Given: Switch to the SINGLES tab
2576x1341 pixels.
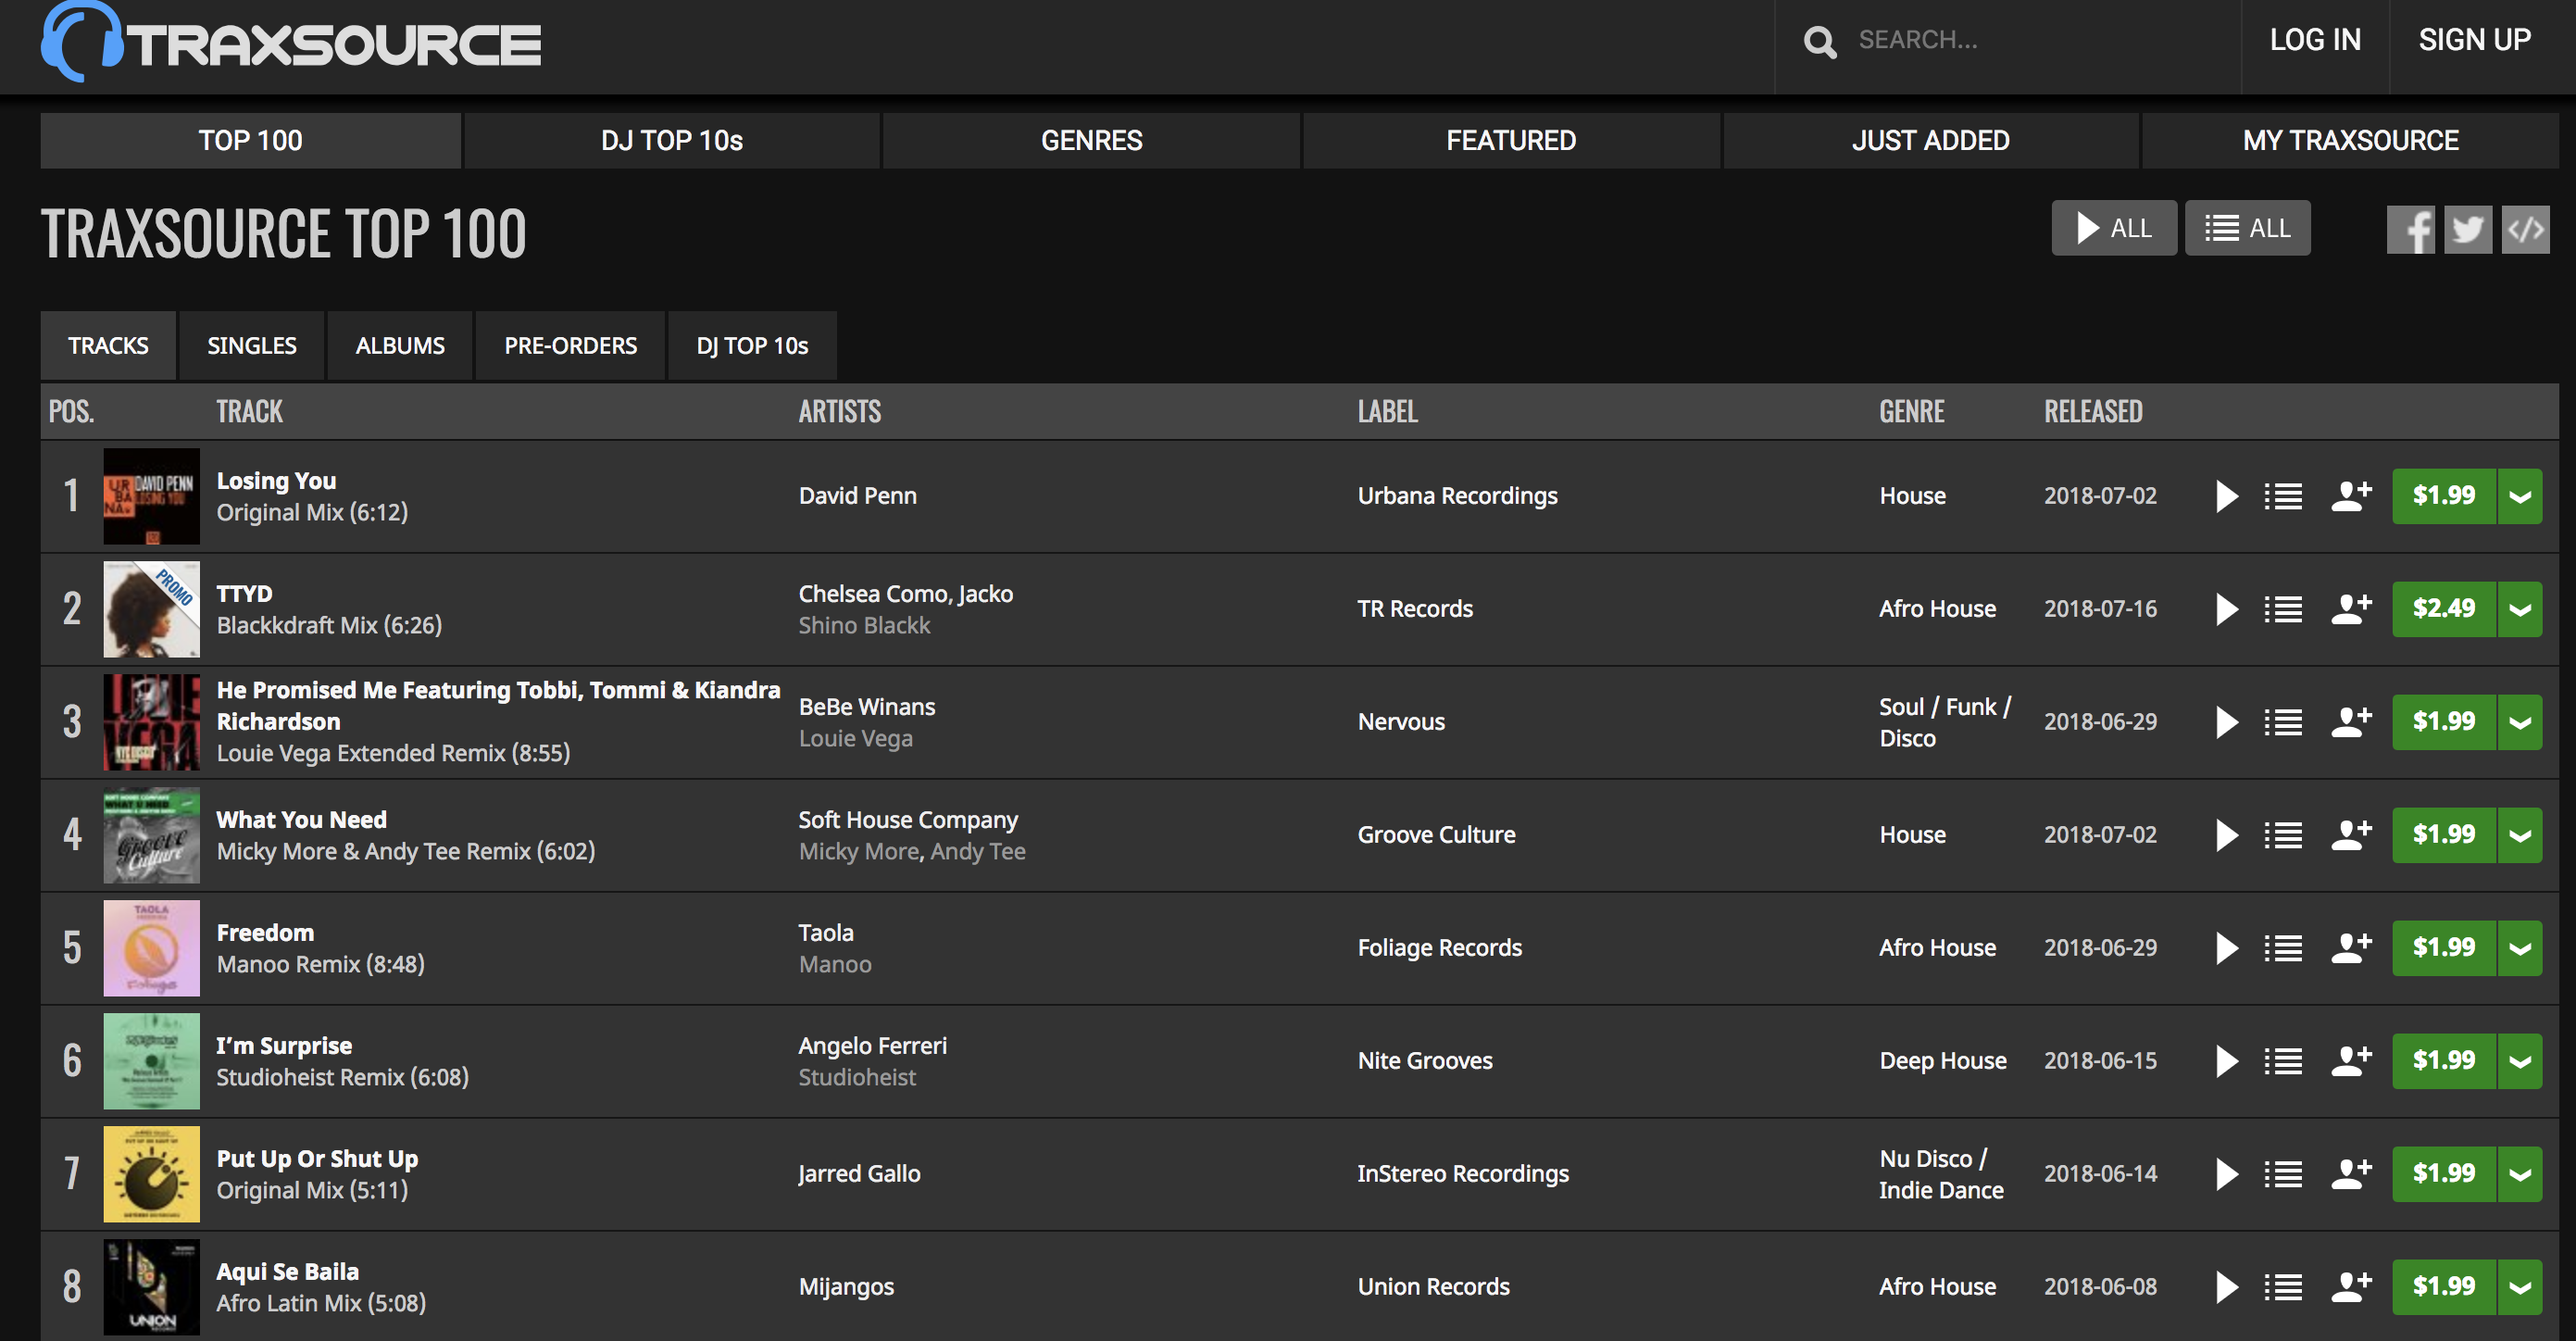Looking at the screenshot, I should [251, 346].
